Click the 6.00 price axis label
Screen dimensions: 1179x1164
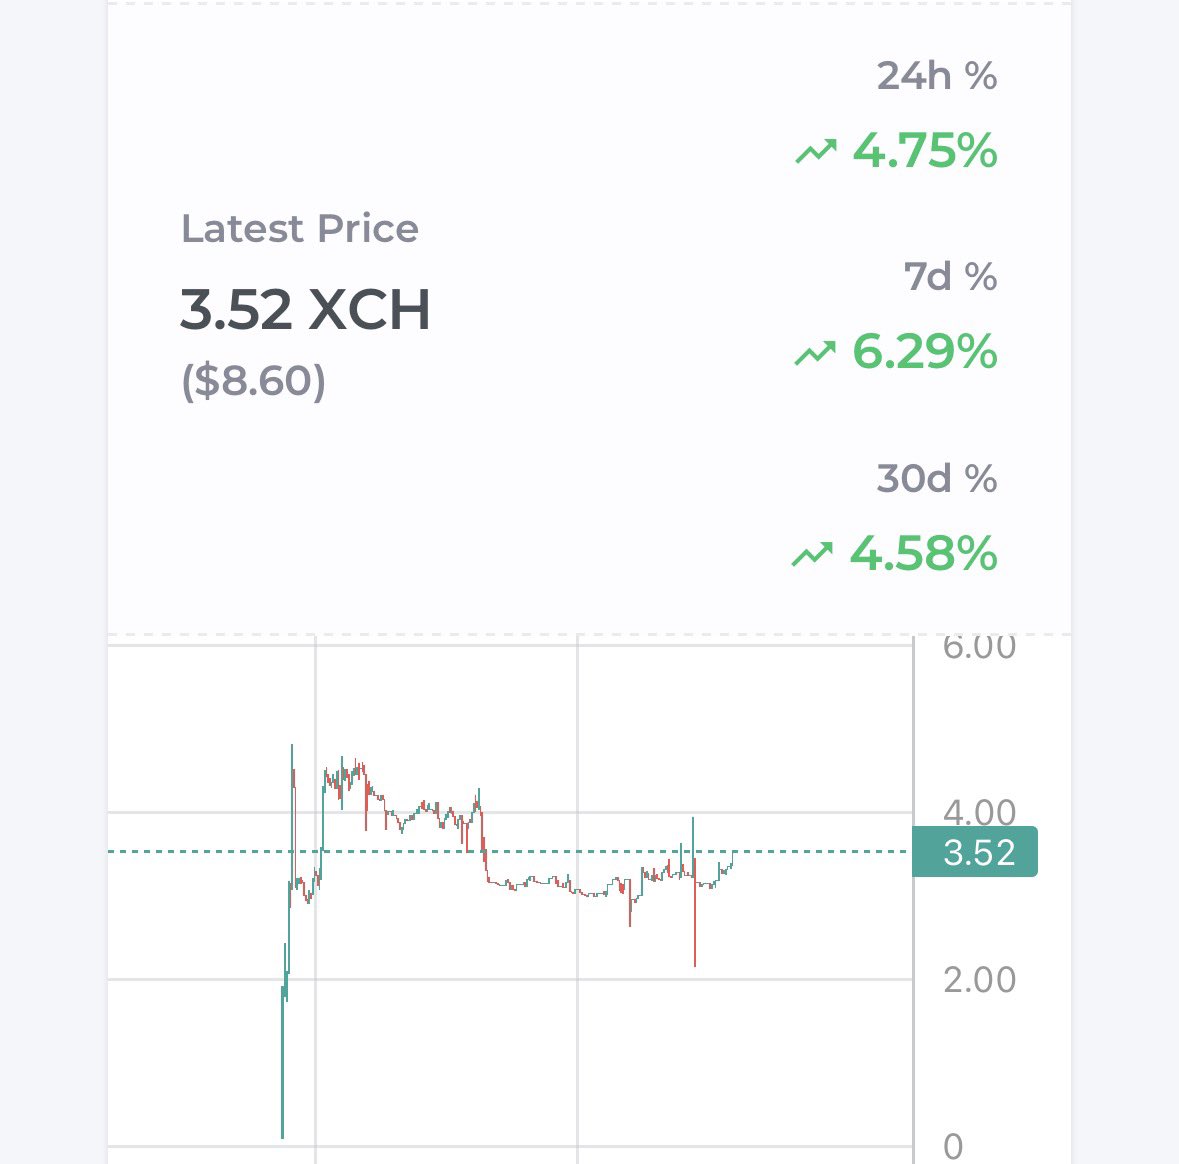(x=978, y=648)
